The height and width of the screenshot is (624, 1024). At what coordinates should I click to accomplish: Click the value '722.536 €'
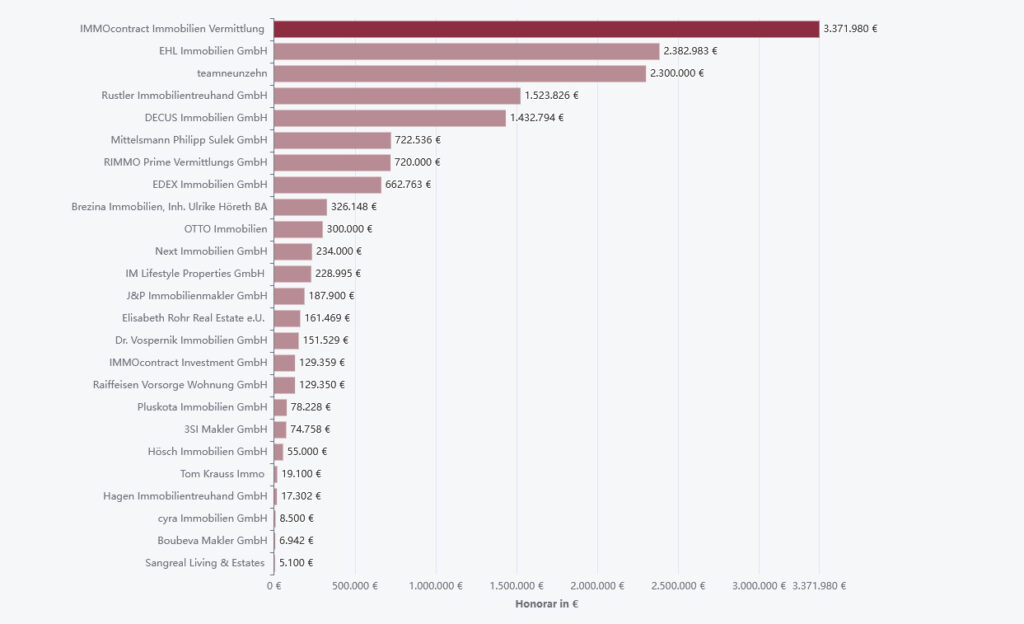(417, 140)
